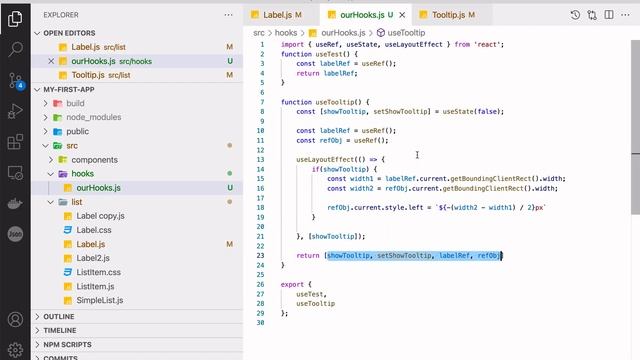Viewport: 640px width, 360px height.
Task: Open Source Control view with badge 4
Action: [x=16, y=80]
